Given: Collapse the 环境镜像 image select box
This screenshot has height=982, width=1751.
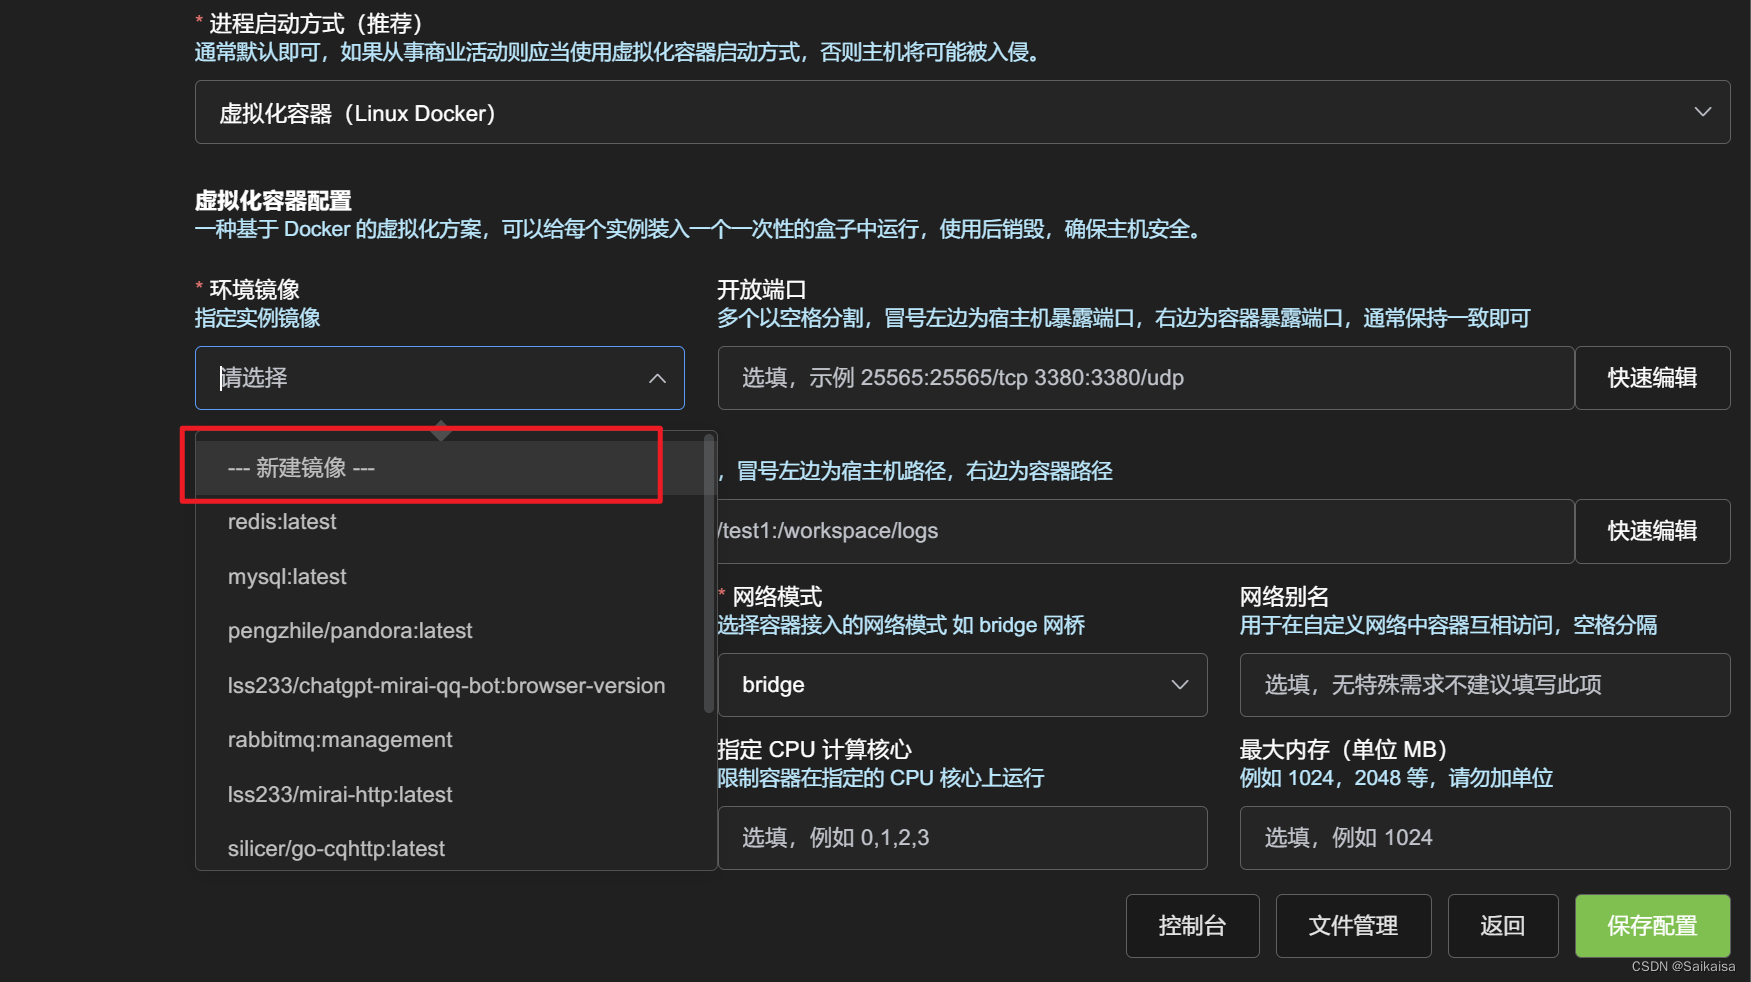Looking at the screenshot, I should tap(440, 378).
